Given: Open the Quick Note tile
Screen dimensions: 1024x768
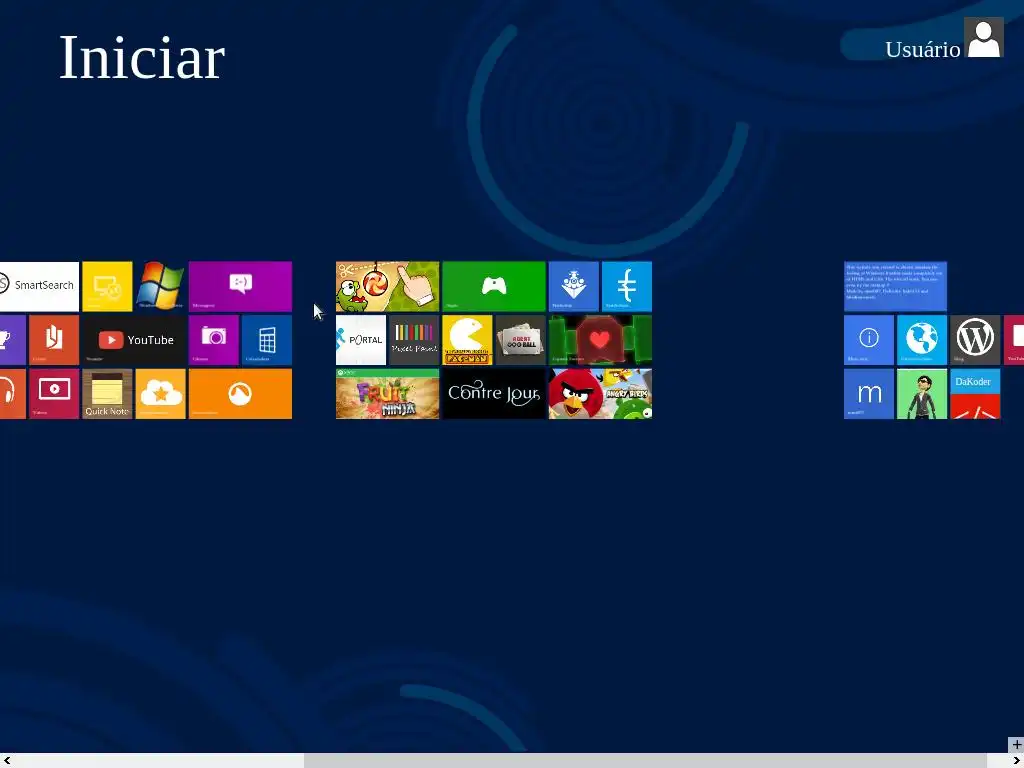Looking at the screenshot, I should [107, 394].
